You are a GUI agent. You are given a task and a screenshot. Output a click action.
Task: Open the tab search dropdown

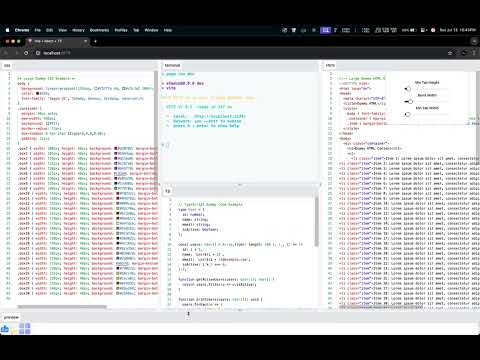pos(474,41)
